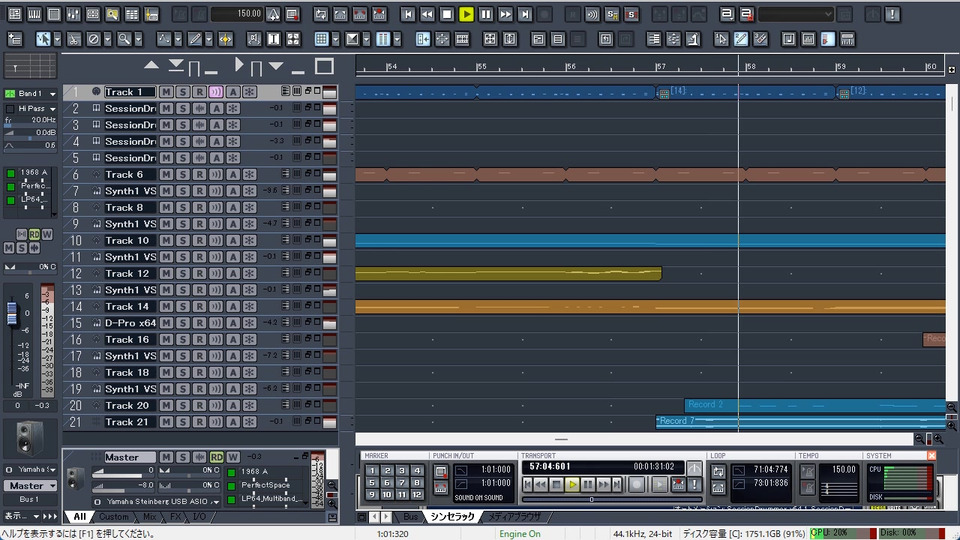The height and width of the screenshot is (540, 960).
Task: Select the Mix tab in track pane
Action: 148,517
